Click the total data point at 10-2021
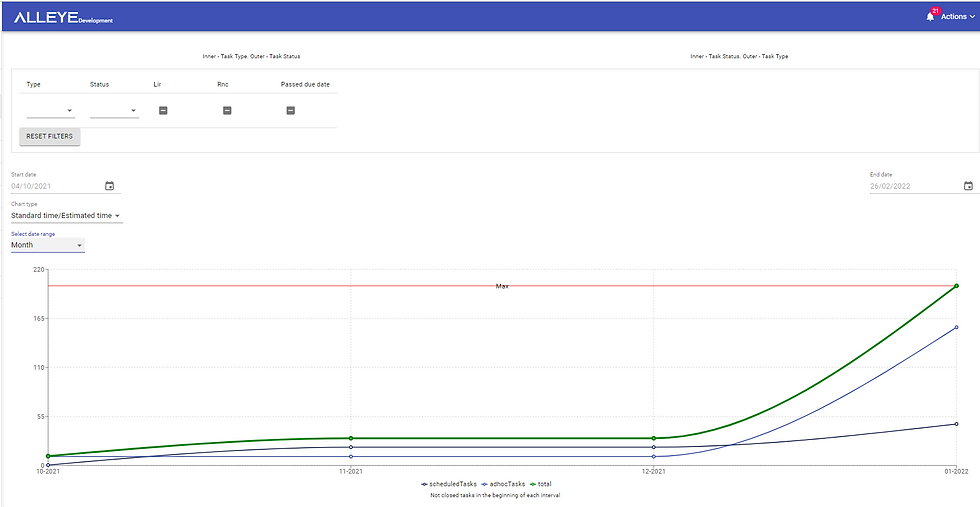Viewport: 980px width, 507px height. 48,456
